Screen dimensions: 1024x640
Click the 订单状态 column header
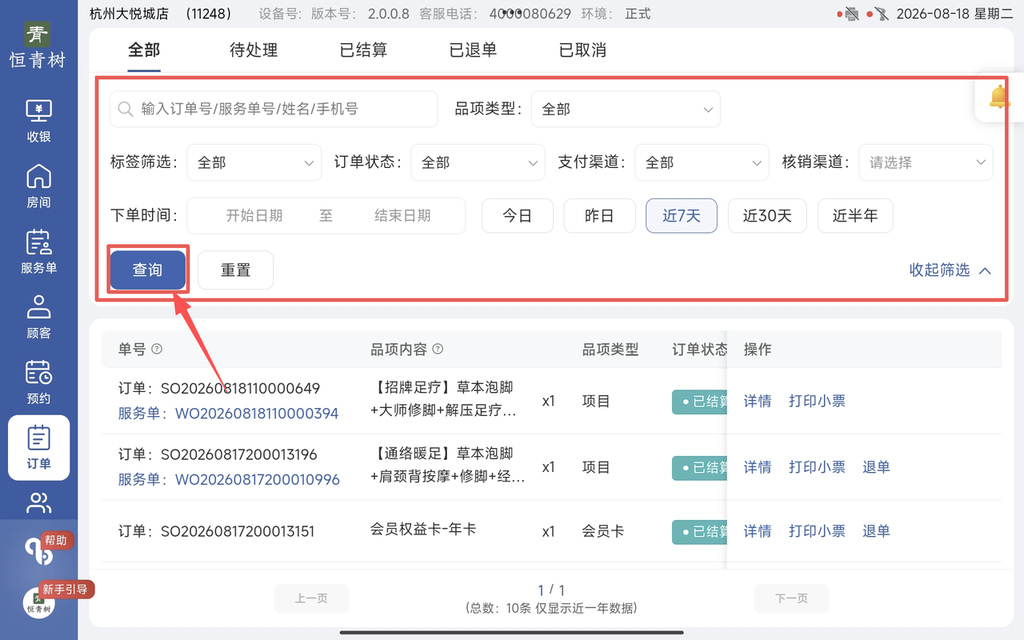pos(699,349)
